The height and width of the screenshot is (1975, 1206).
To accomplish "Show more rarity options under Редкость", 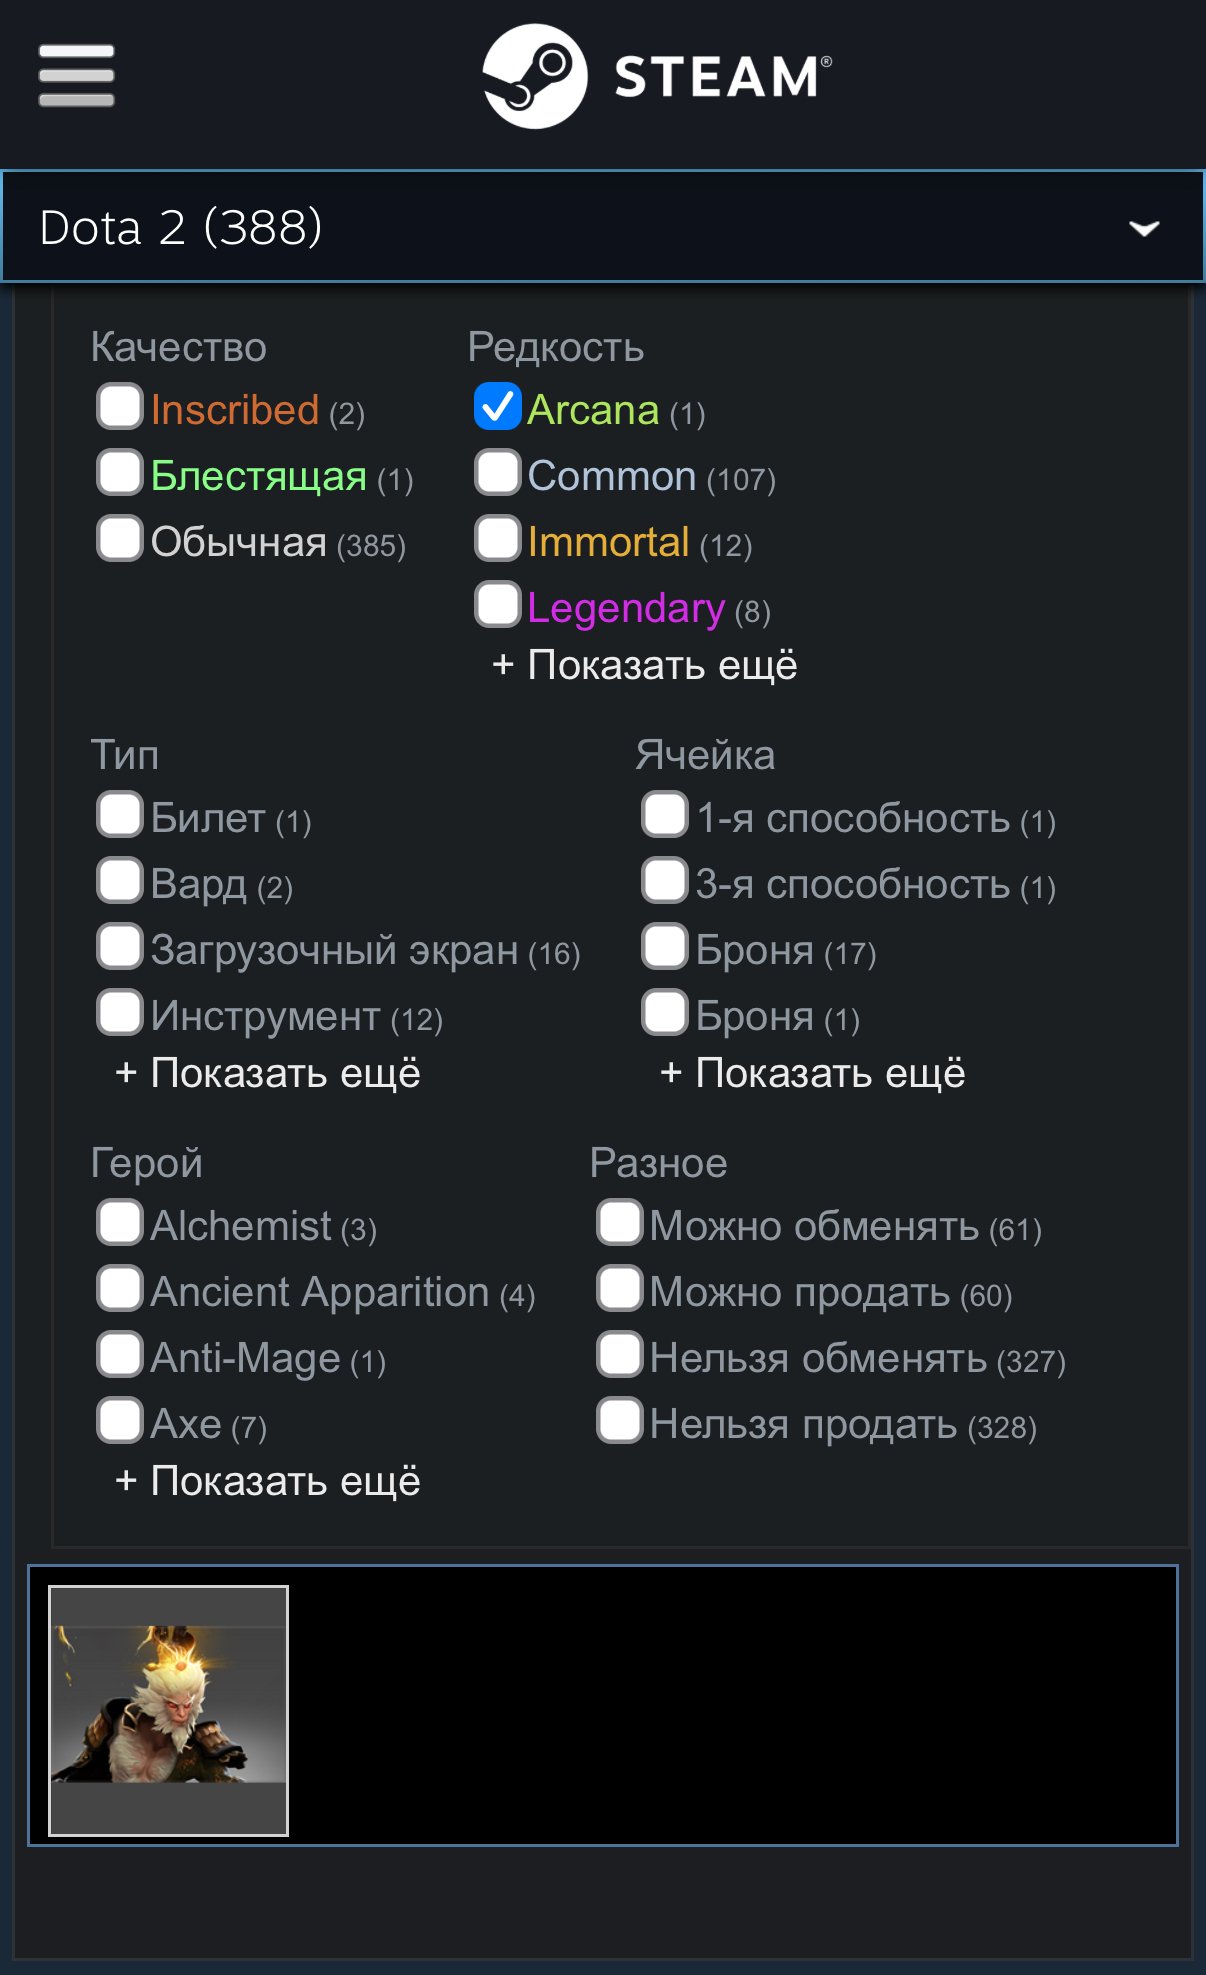I will tap(645, 665).
